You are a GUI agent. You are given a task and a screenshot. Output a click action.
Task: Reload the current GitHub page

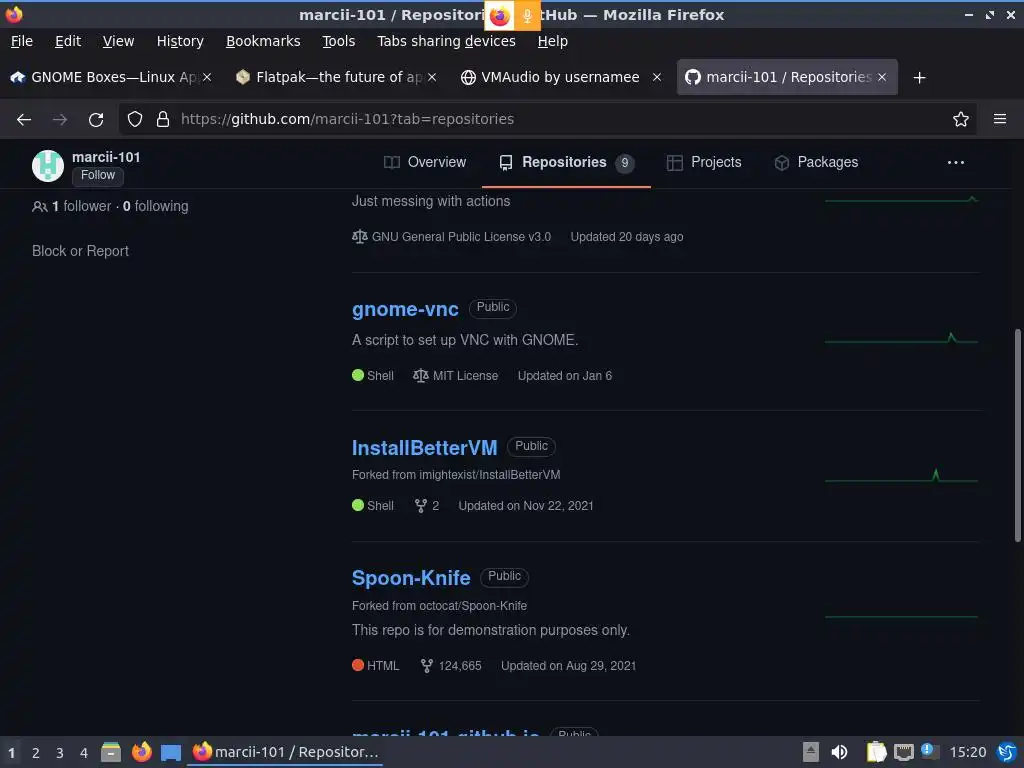point(96,120)
